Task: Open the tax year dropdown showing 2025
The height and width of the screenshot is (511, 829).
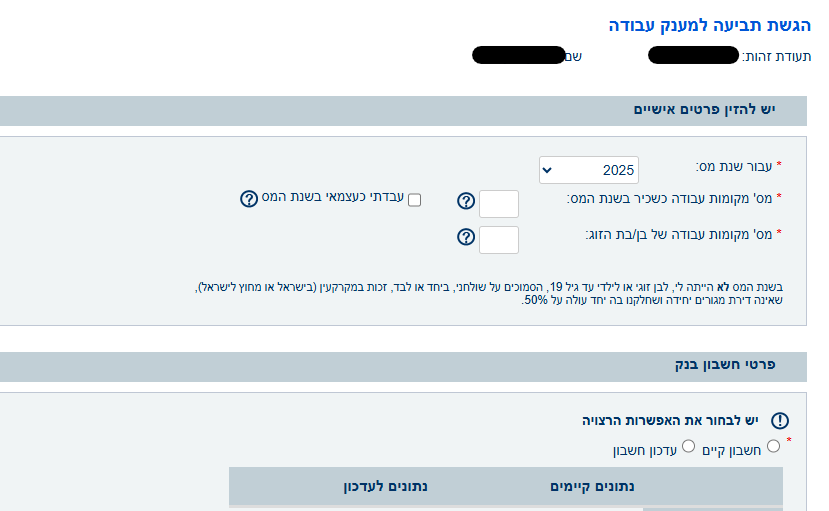Action: 588,170
